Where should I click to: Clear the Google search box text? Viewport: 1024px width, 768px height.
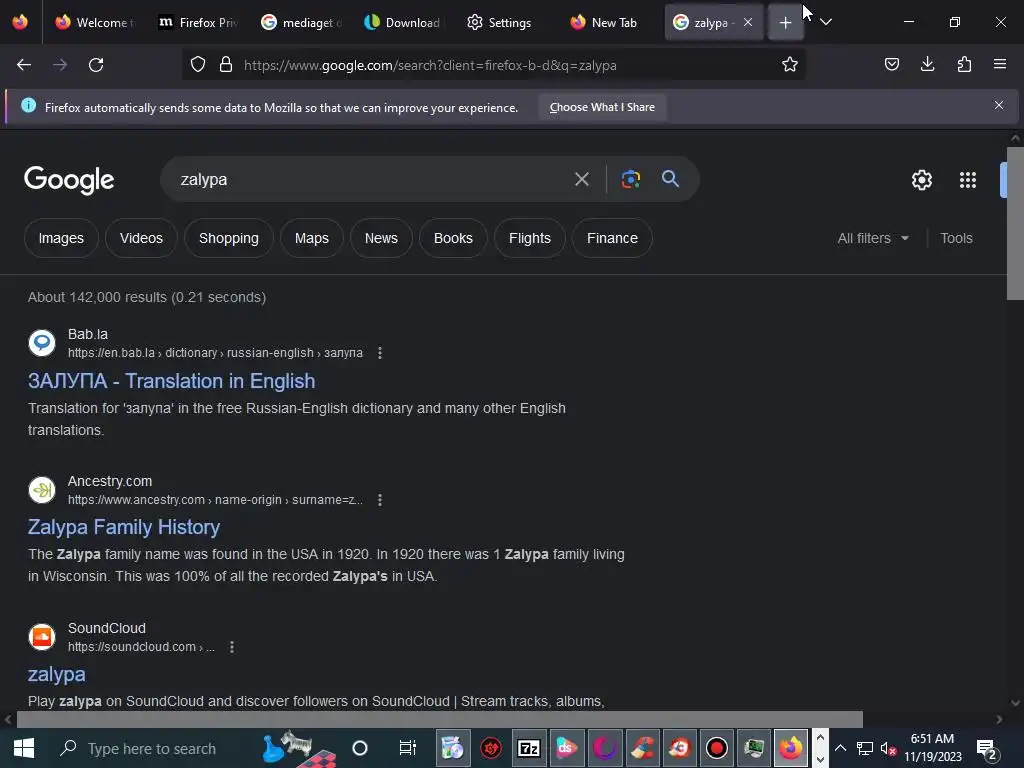pyautogui.click(x=581, y=179)
